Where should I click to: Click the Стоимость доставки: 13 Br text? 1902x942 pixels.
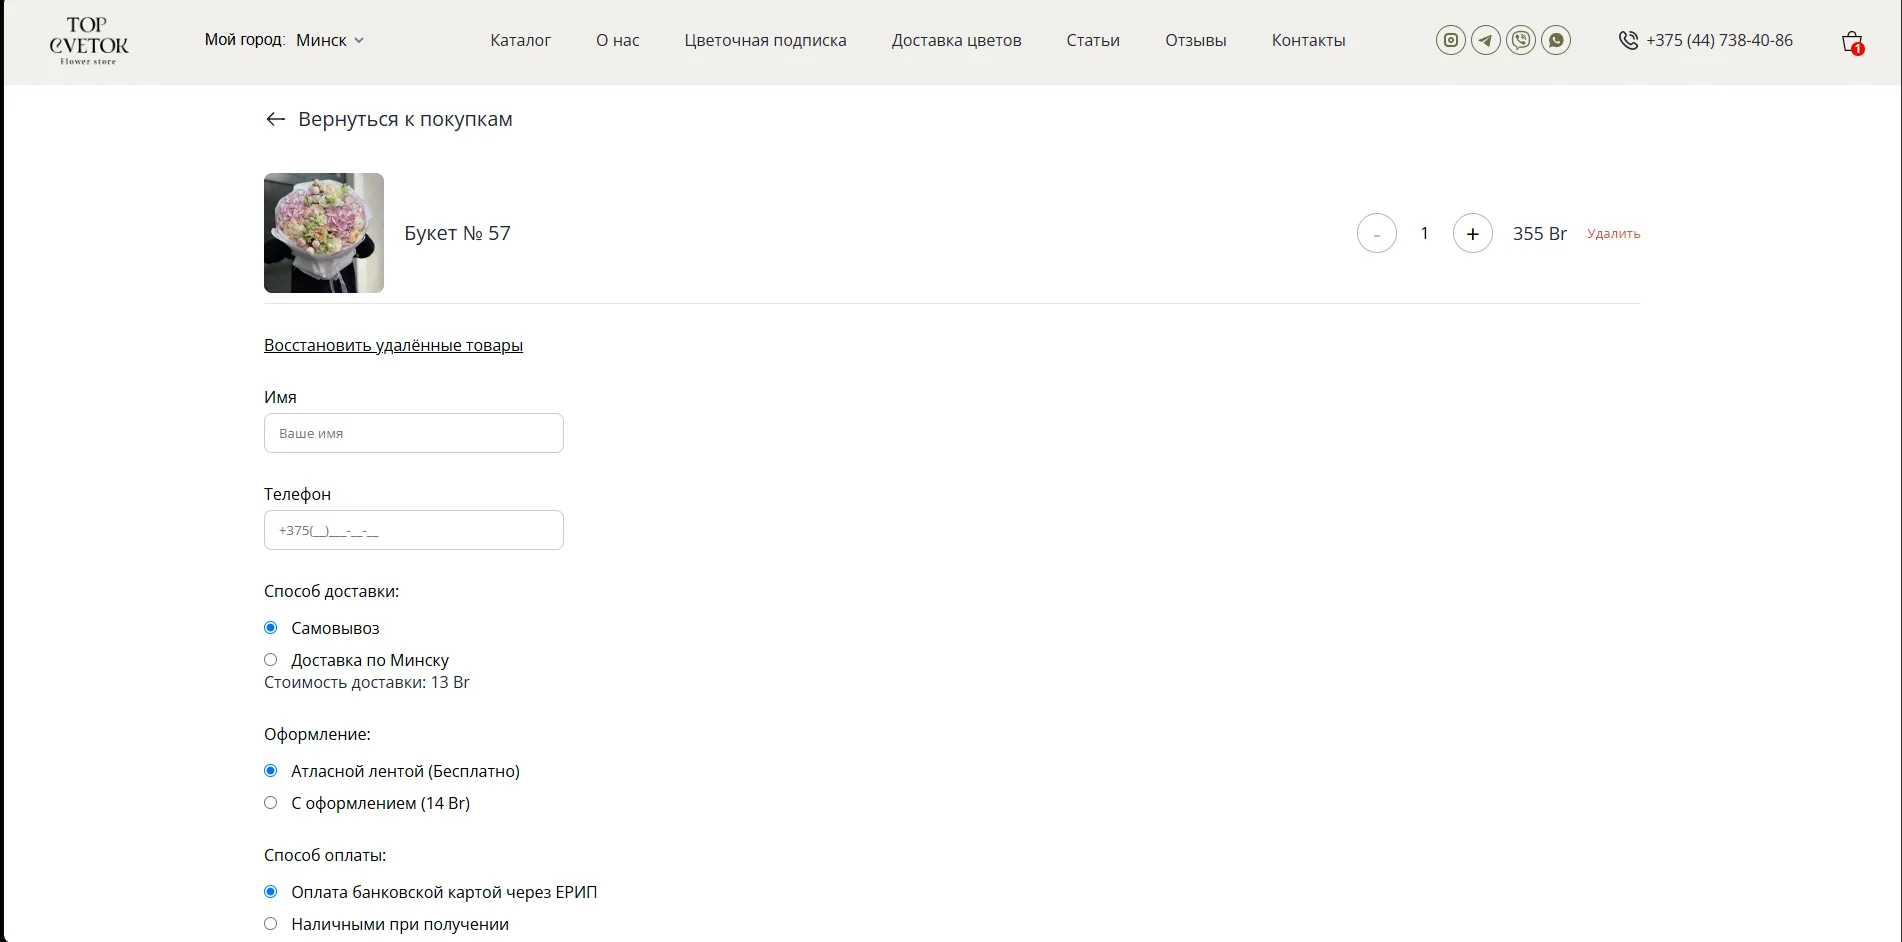(367, 682)
